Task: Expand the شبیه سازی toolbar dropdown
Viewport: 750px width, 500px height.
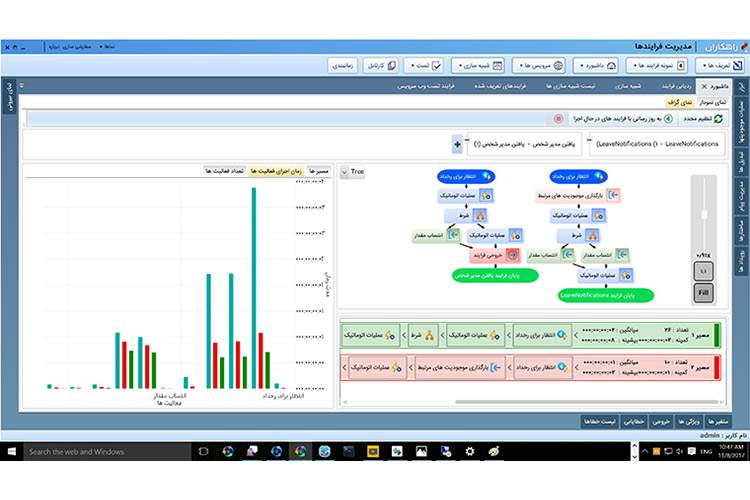Action: pos(479,66)
